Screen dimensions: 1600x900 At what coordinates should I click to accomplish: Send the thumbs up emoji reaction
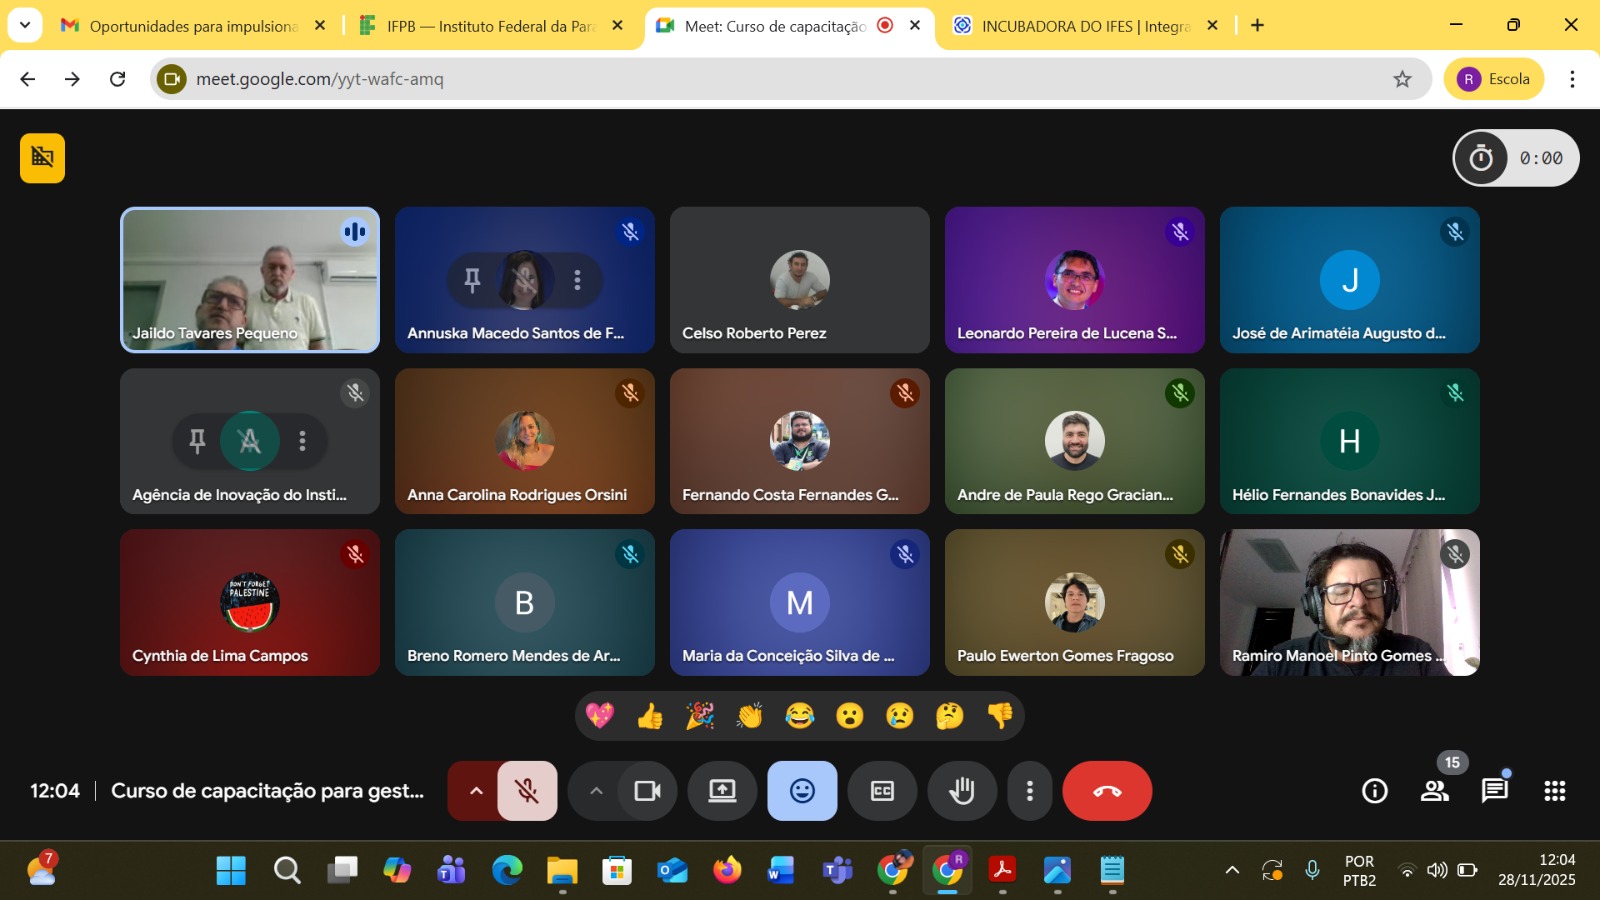pos(650,716)
